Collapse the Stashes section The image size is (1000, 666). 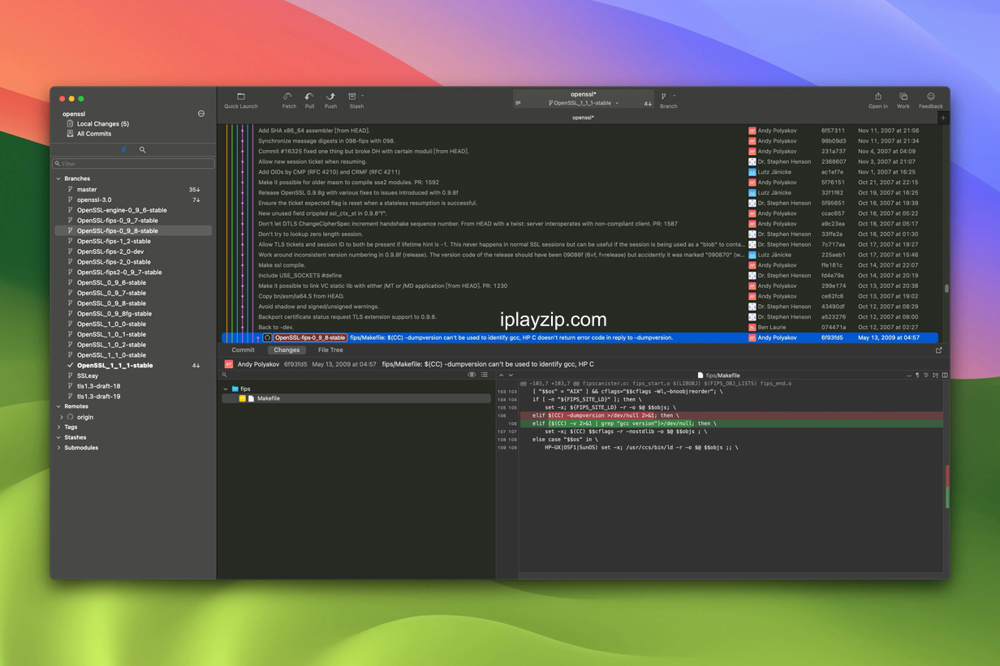pyautogui.click(x=59, y=438)
